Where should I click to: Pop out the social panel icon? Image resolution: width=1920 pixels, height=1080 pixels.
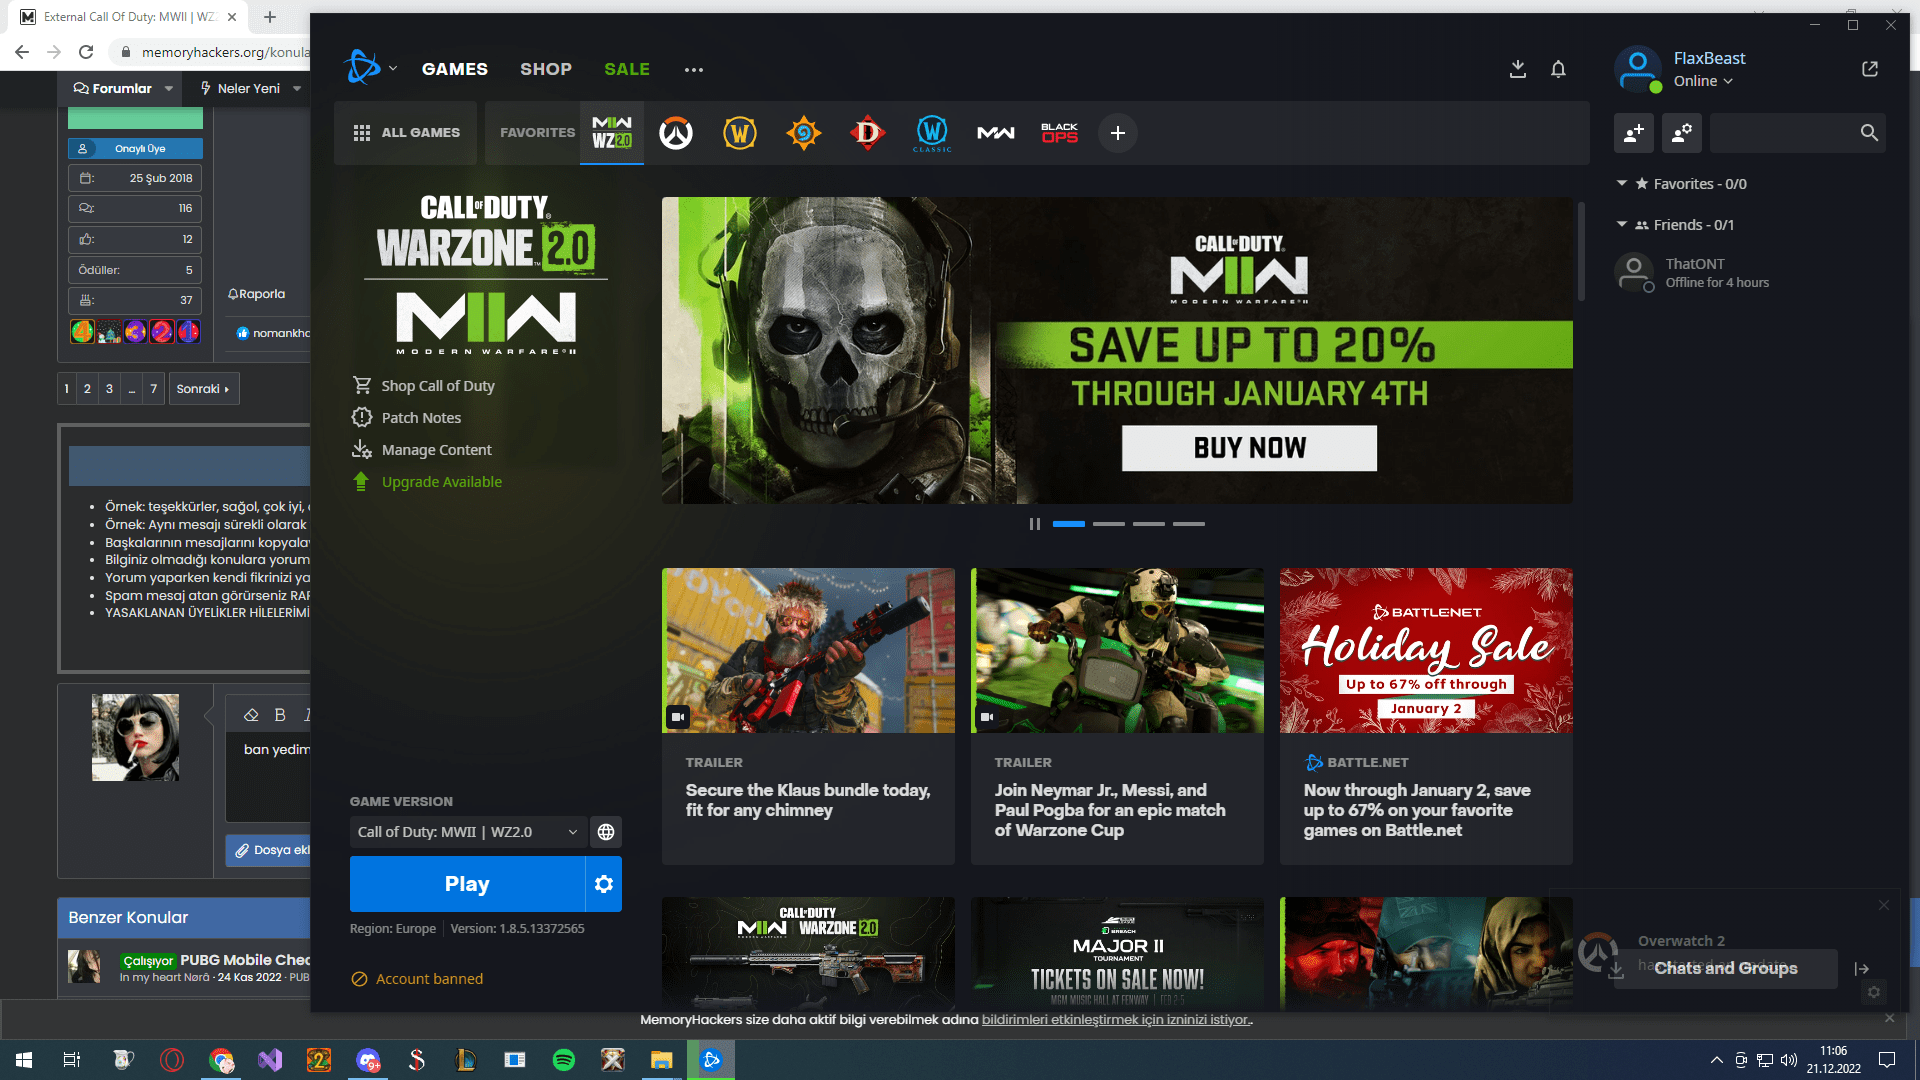click(x=1870, y=69)
